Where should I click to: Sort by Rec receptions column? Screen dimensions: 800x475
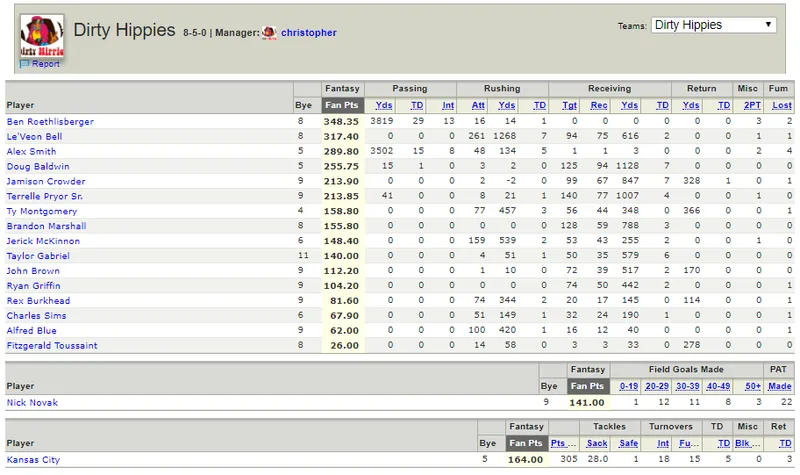point(599,105)
